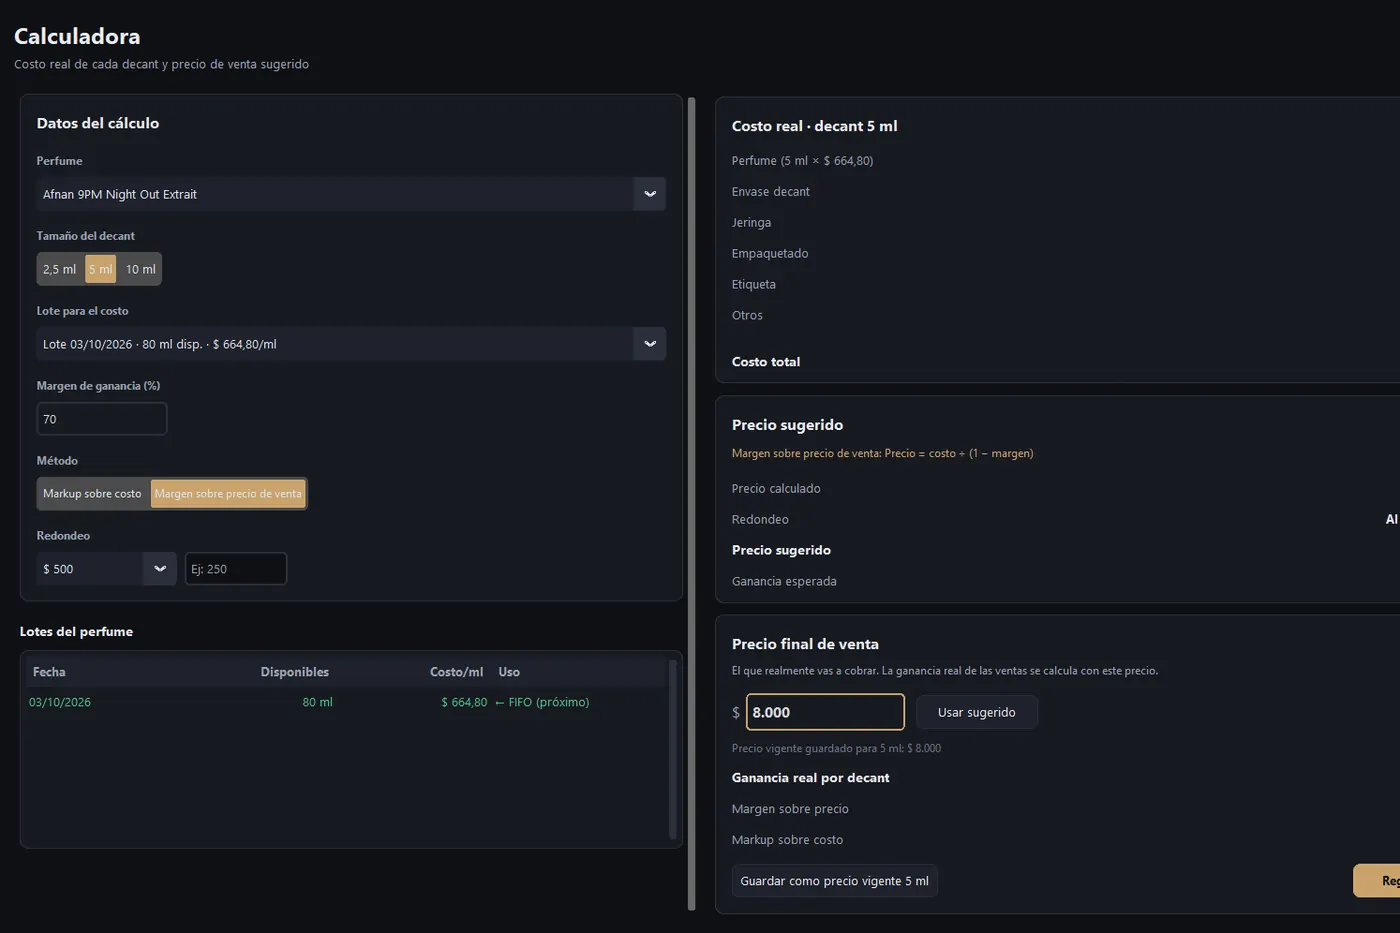
Task: Open the Perfume dropdown arrow
Action: [650, 194]
